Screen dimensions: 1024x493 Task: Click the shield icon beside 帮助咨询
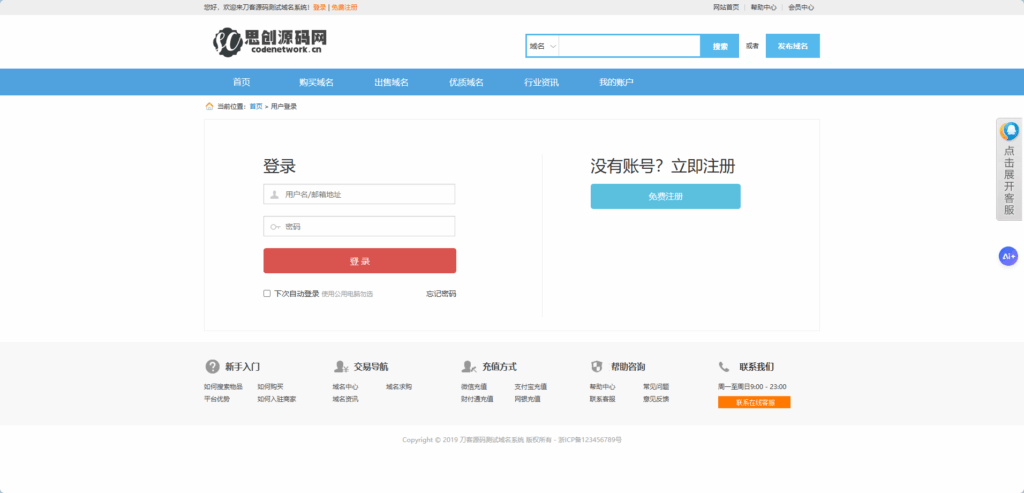click(597, 367)
